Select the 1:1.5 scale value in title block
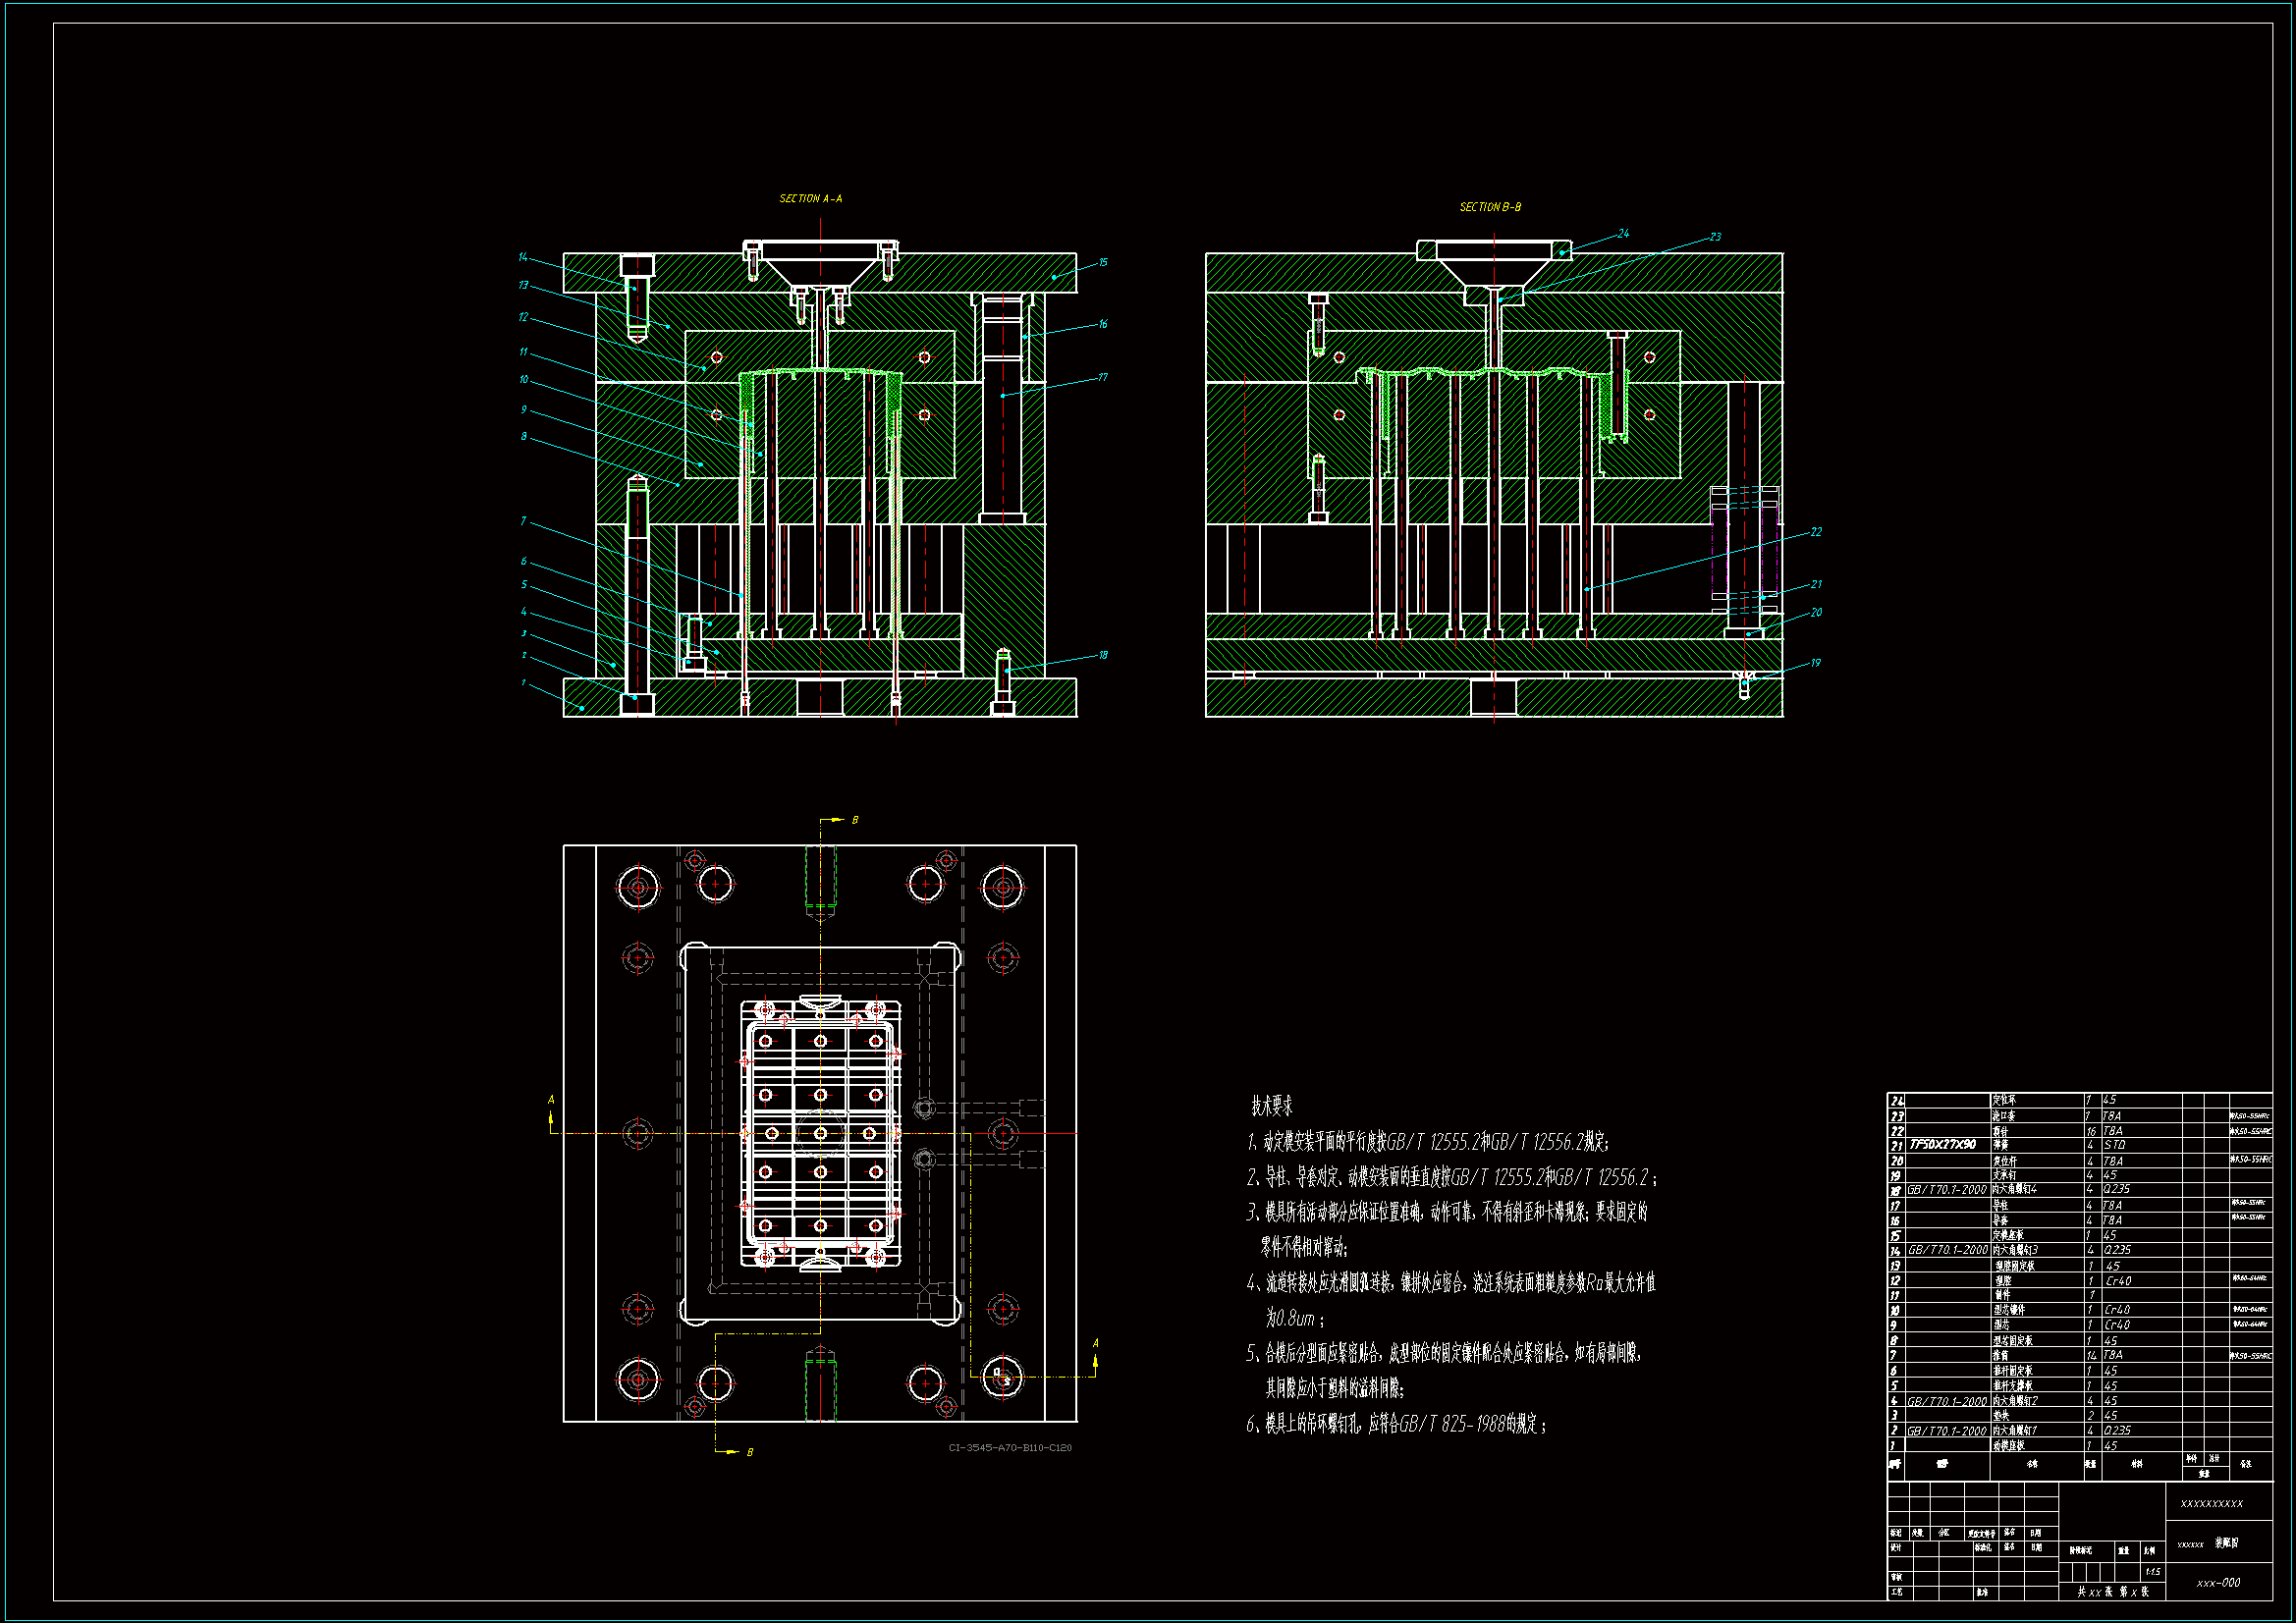This screenshot has height=1623, width=2296. [x=2152, y=1572]
